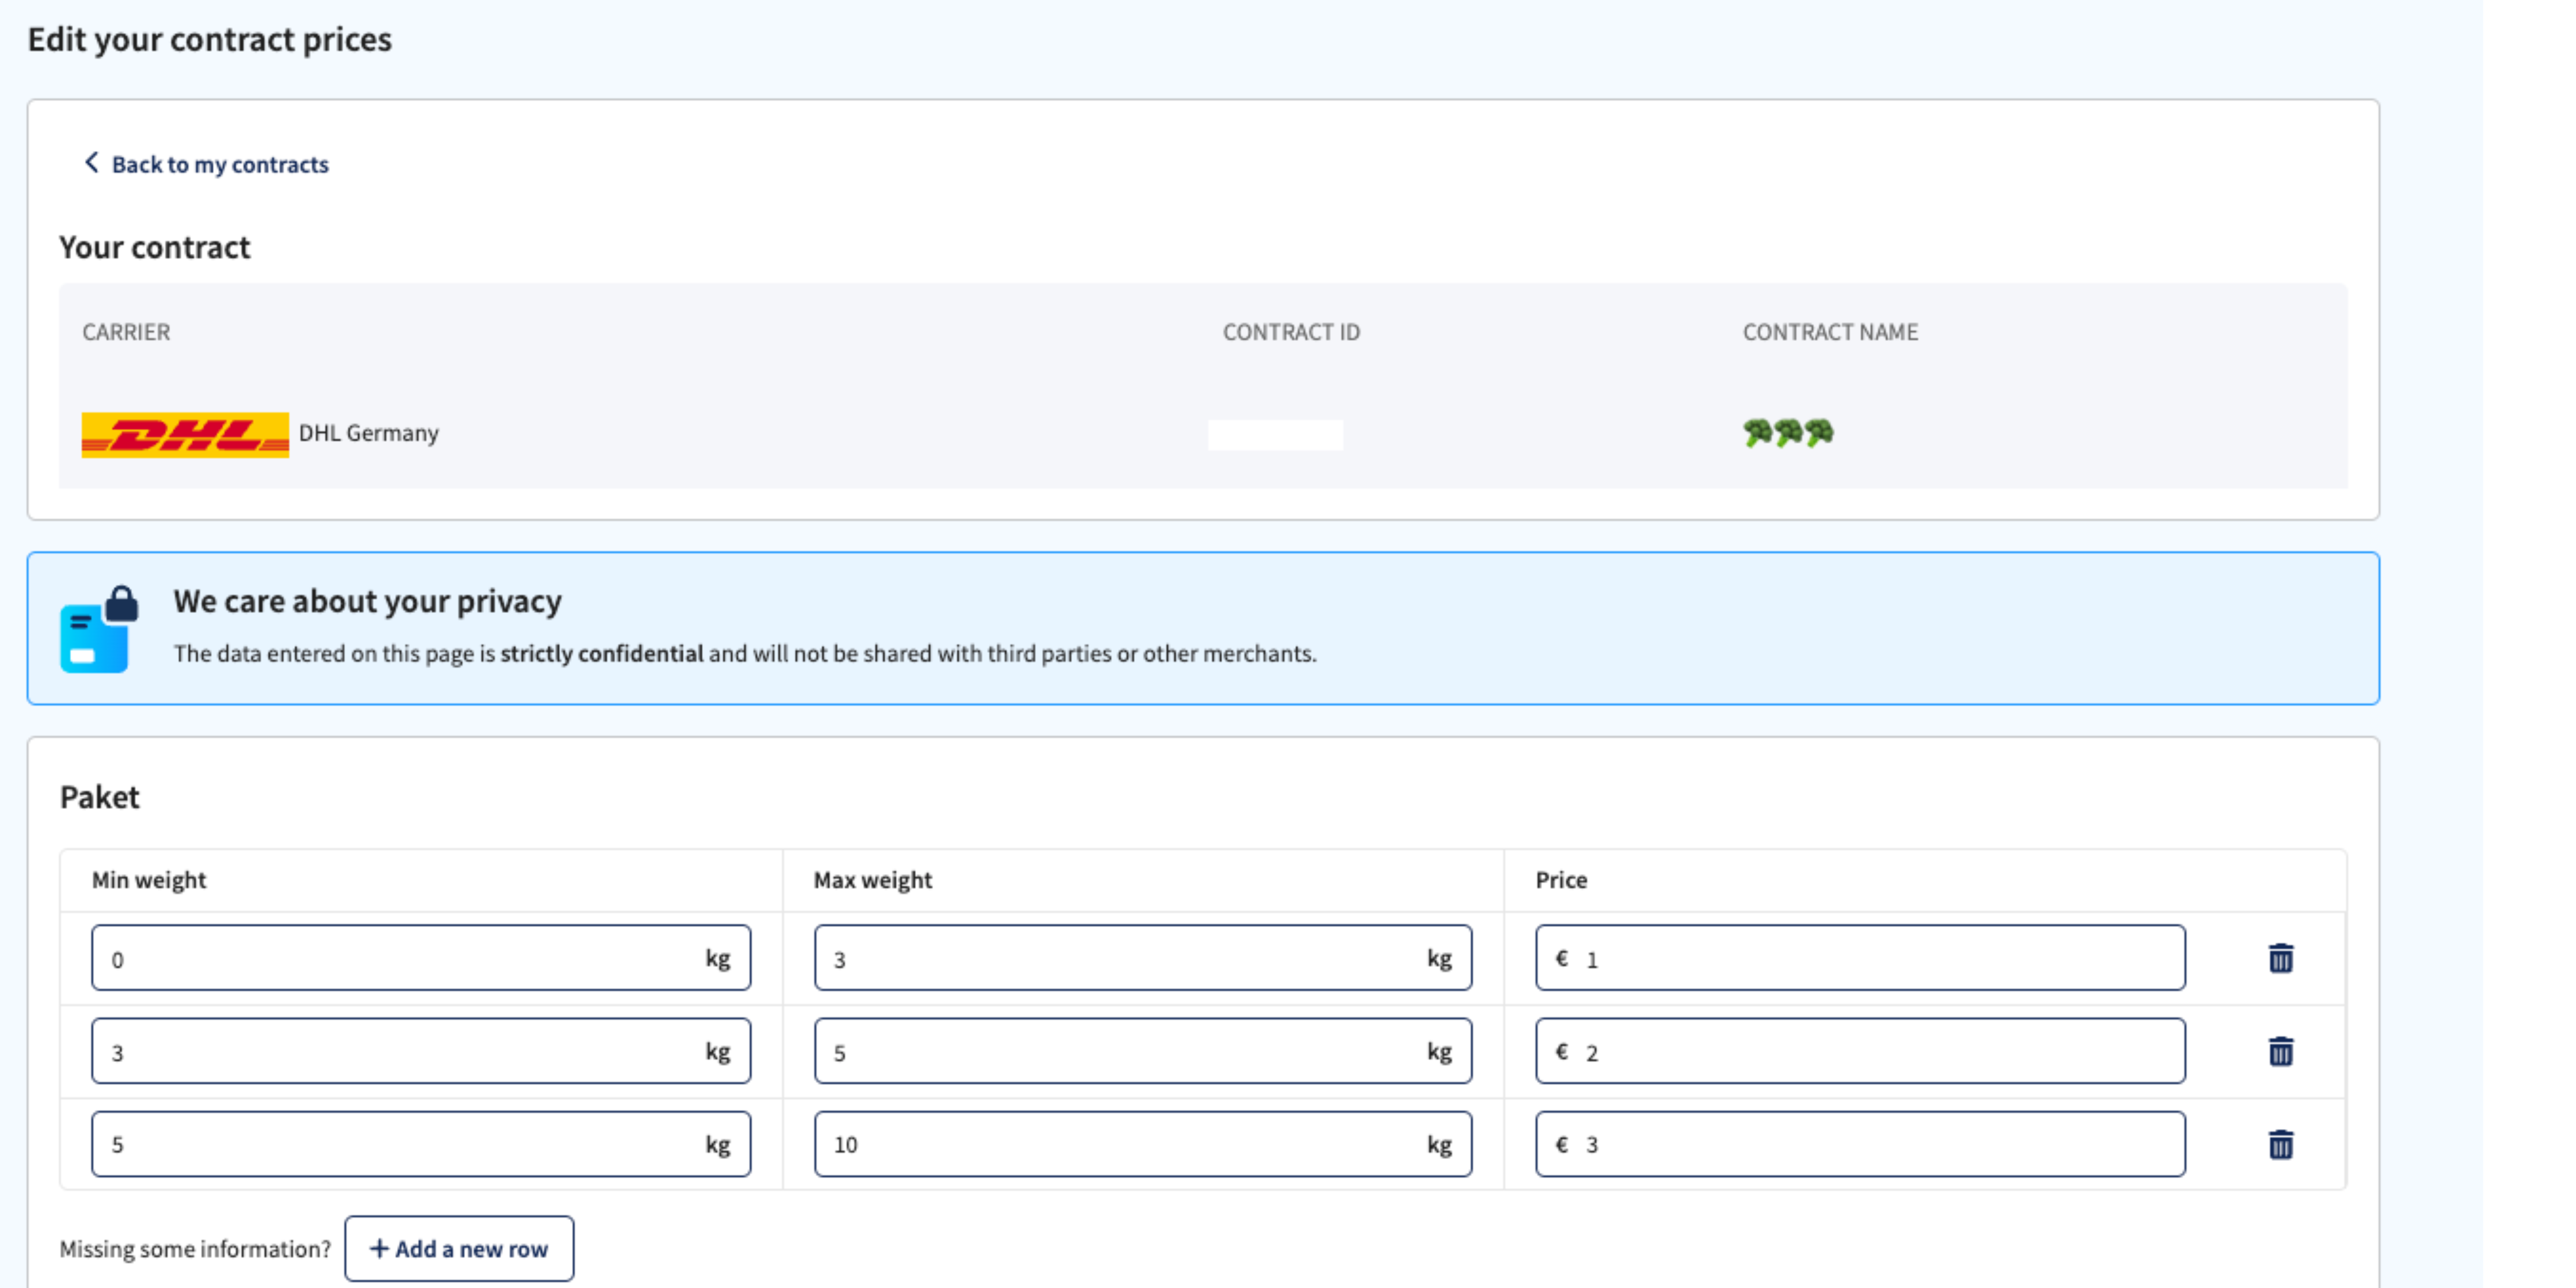Click 'We care about your privacy' heading

point(367,601)
